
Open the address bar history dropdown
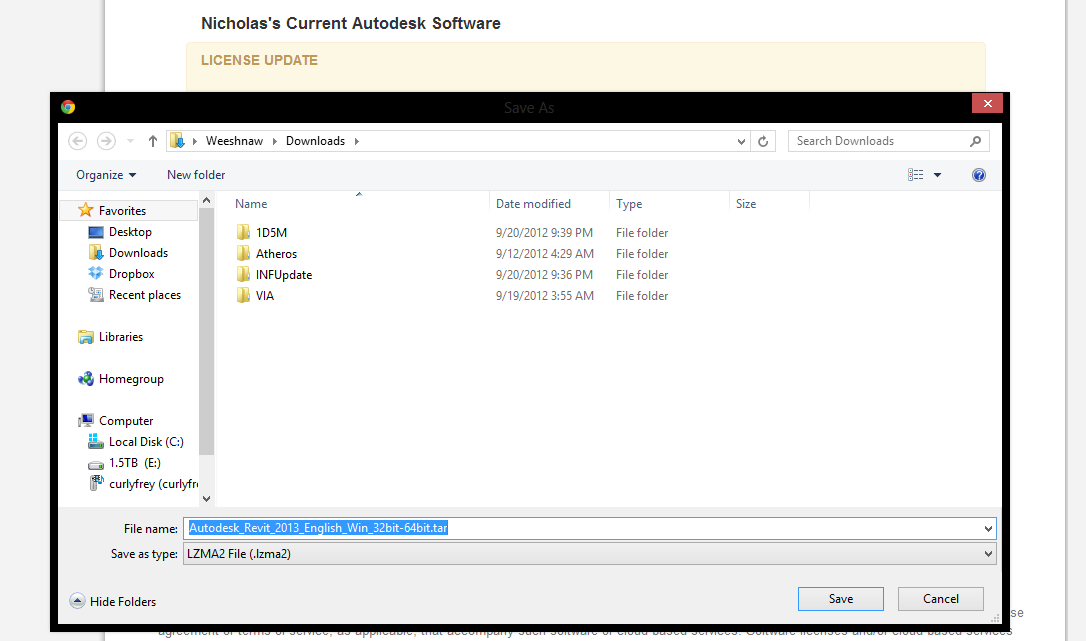pyautogui.click(x=741, y=141)
